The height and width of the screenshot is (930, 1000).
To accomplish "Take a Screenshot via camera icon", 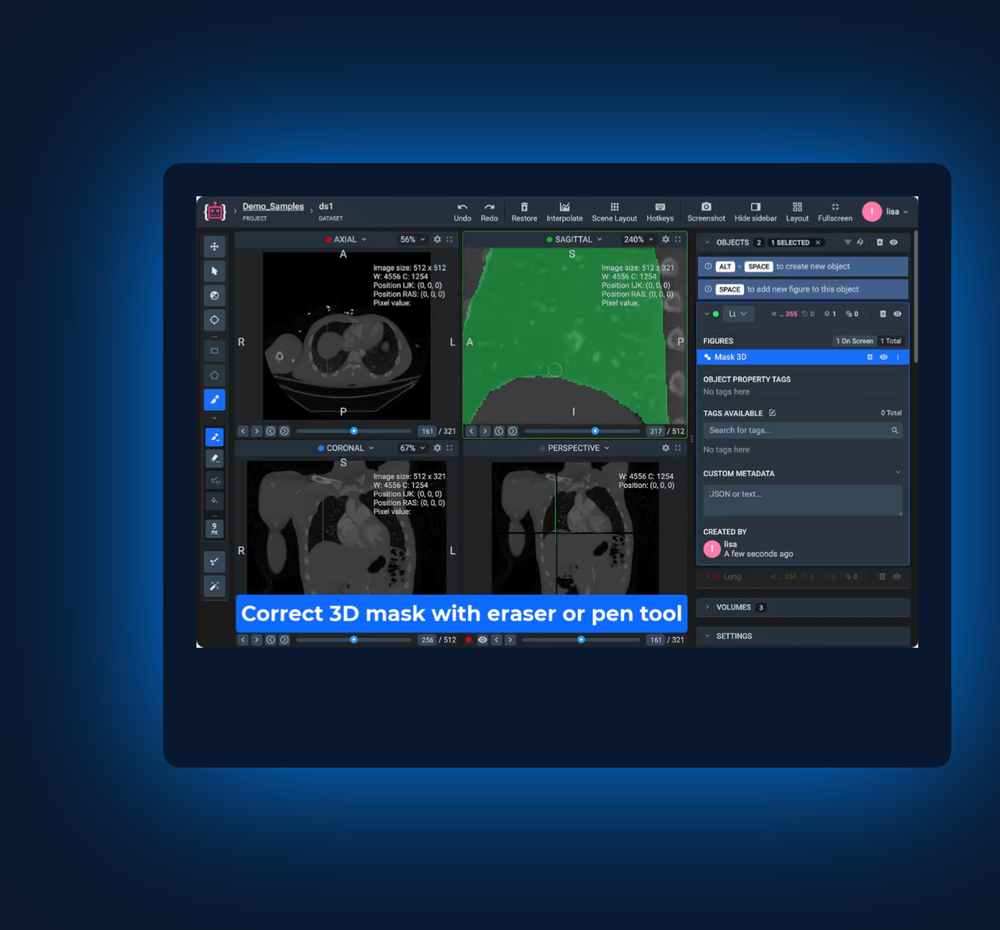I will [706, 212].
